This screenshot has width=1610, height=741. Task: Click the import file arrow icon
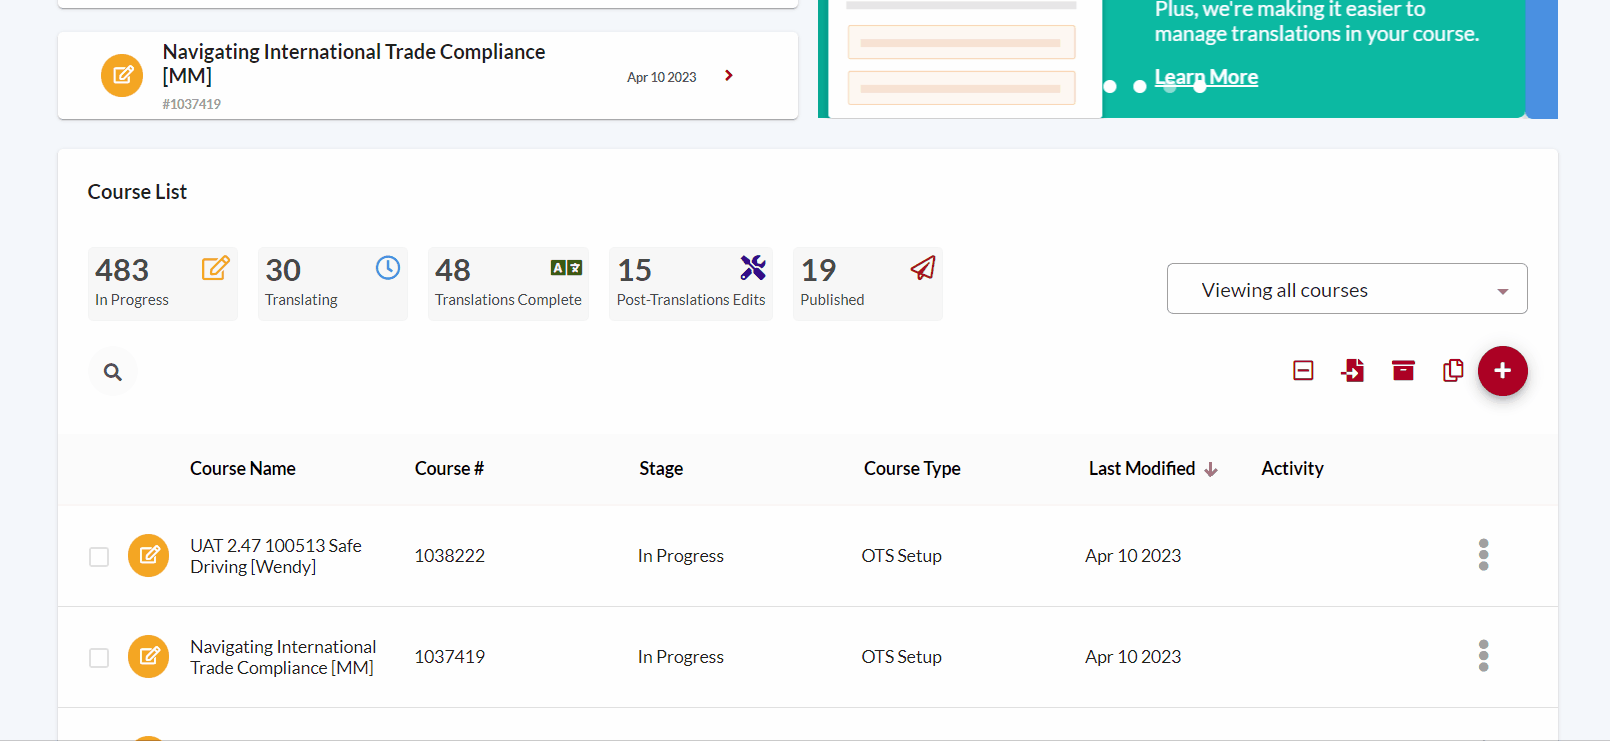click(1353, 371)
